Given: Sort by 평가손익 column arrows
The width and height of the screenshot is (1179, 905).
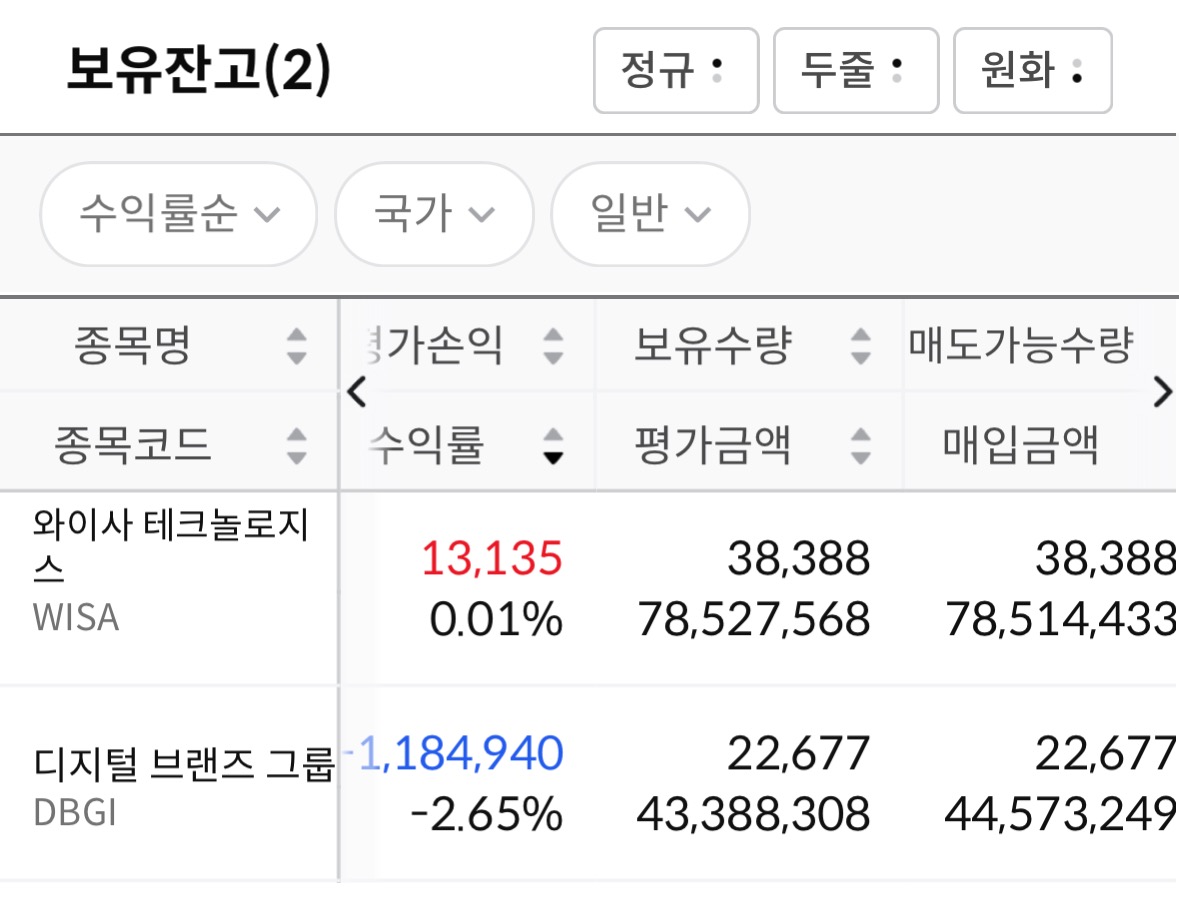Looking at the screenshot, I should click(x=553, y=346).
